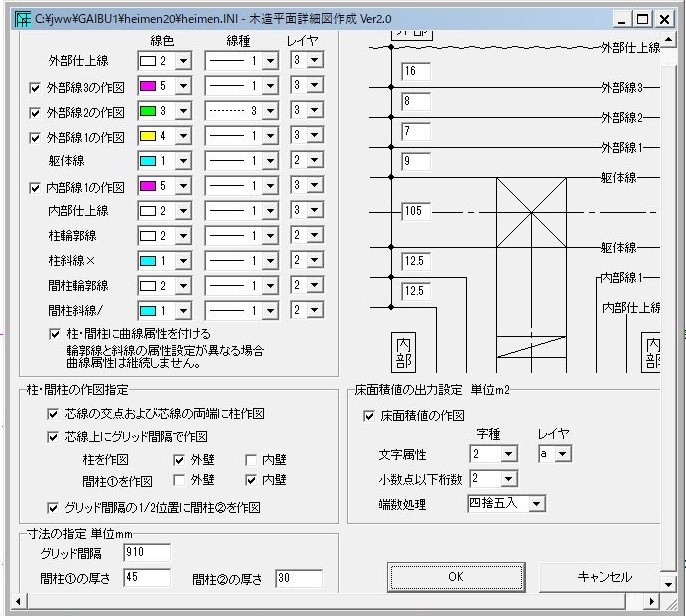Toggle 内部線1の作図 checkbox

click(35, 188)
